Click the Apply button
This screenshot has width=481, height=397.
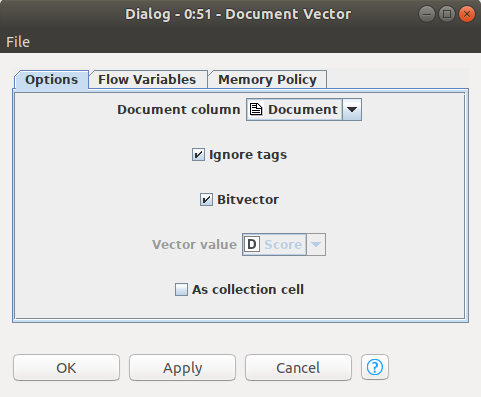pos(182,368)
